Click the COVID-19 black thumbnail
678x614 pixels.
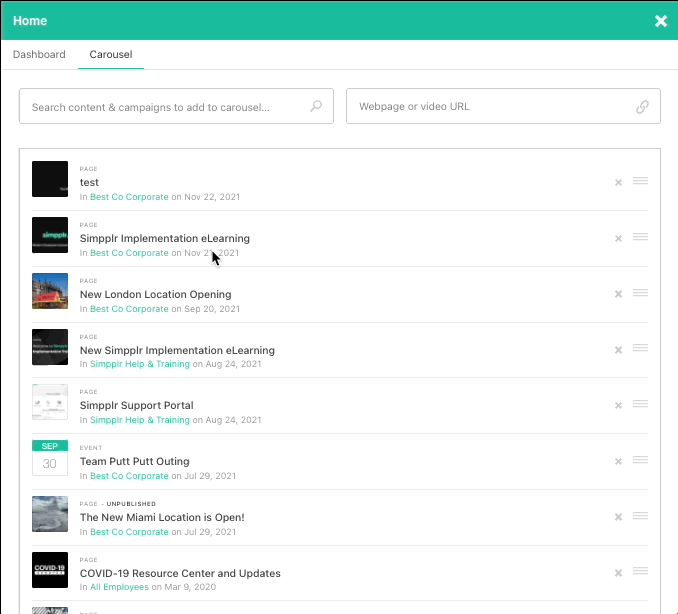[x=50, y=570]
